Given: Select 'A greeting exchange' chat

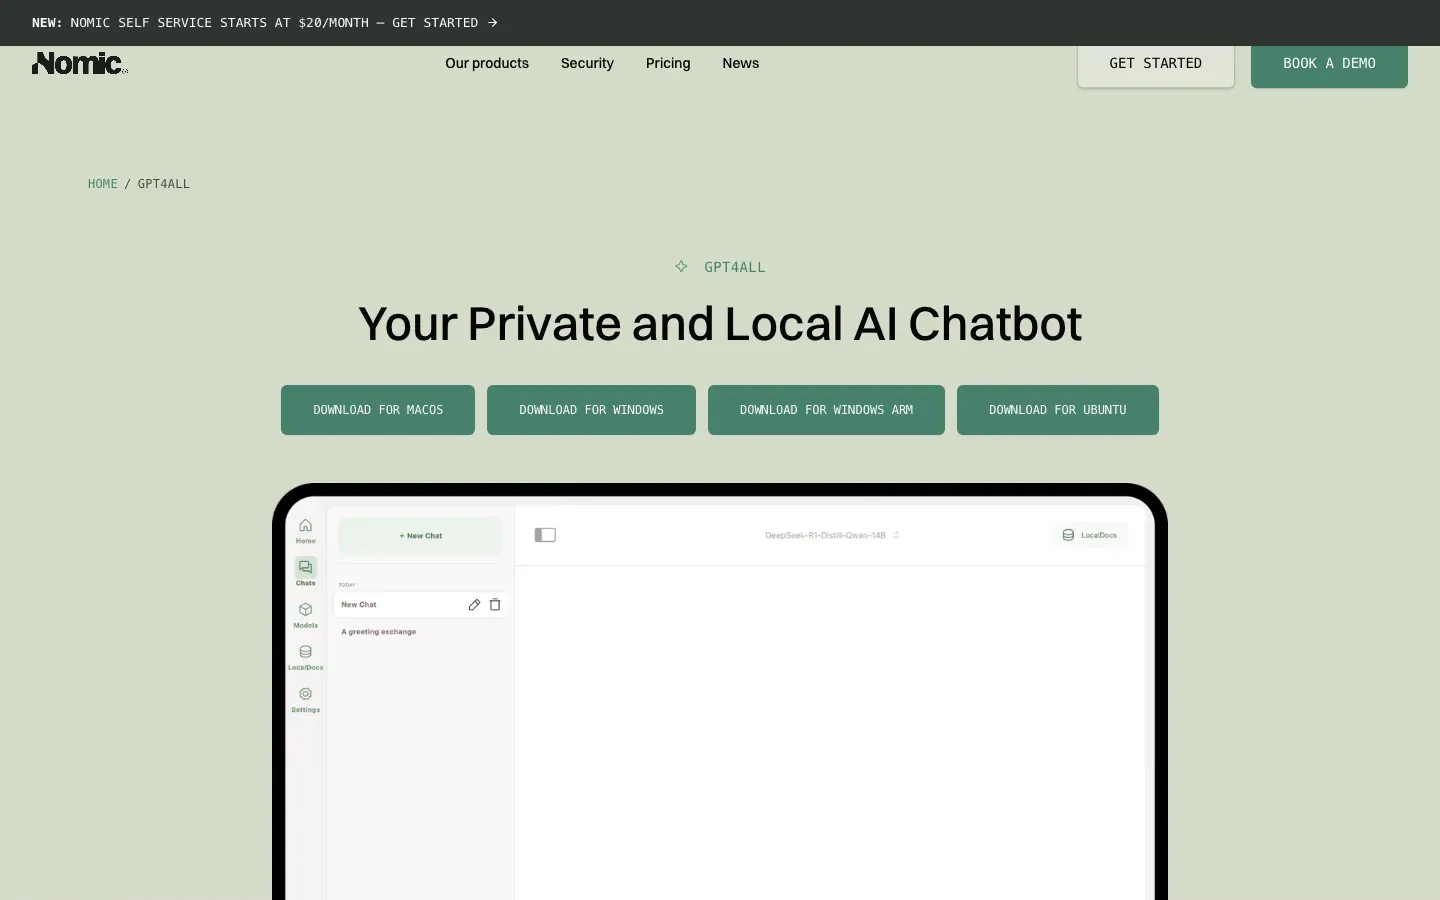Looking at the screenshot, I should click(379, 631).
